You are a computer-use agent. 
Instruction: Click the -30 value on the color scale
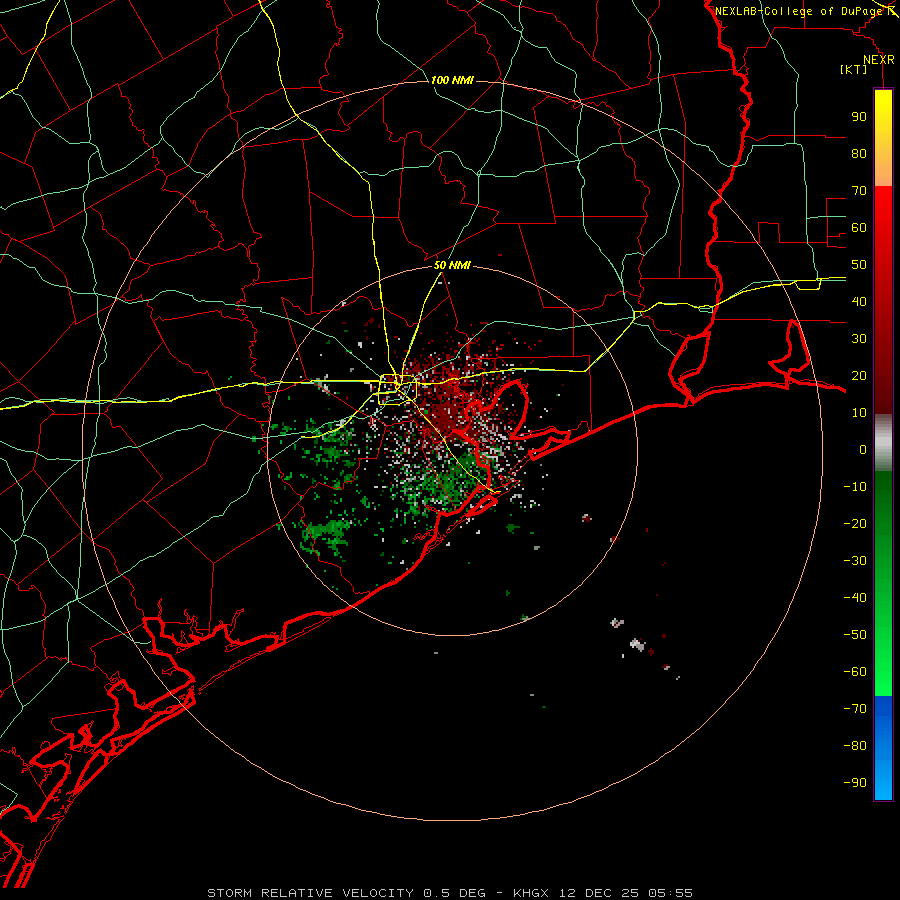coord(855,561)
